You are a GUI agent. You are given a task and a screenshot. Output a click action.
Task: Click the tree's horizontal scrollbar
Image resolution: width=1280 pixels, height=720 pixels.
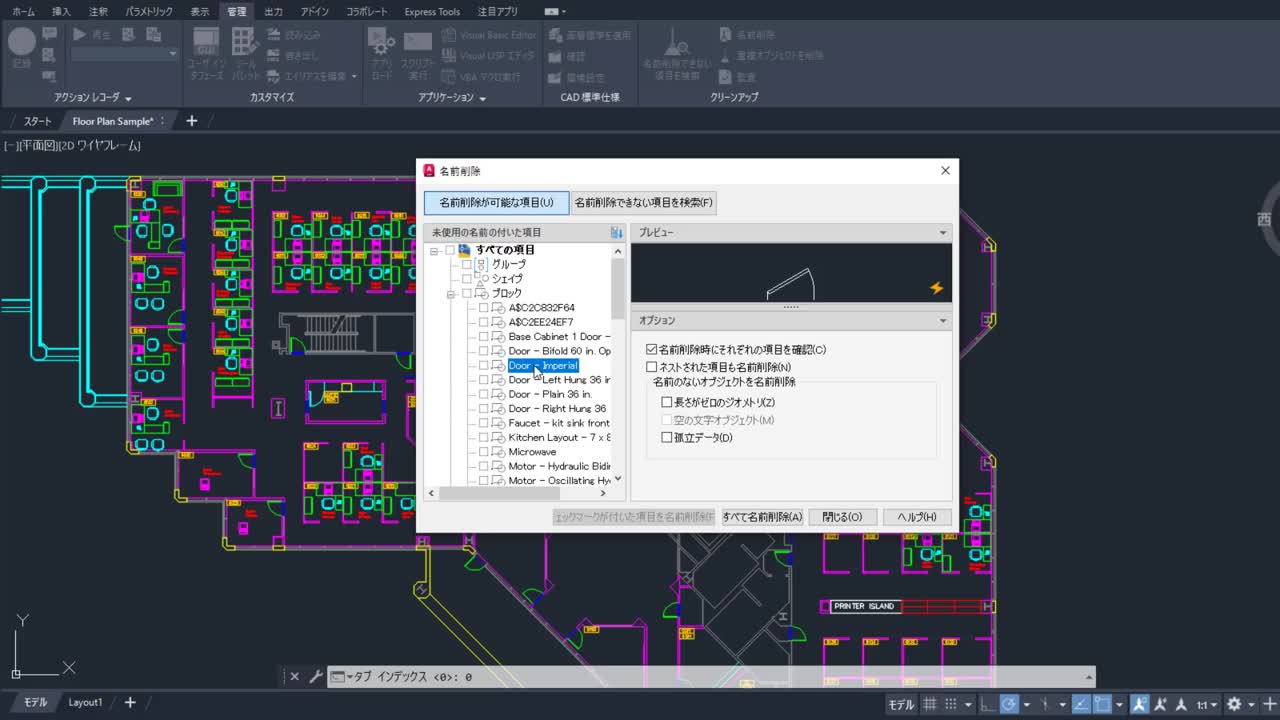498,493
